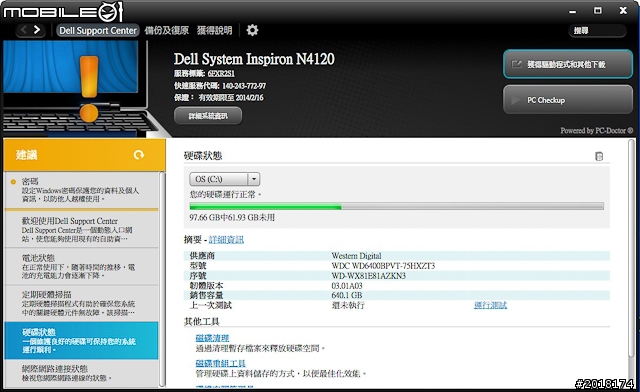
Task: Open the 磁碟重組工具 defragmenter link
Action: tap(220, 363)
